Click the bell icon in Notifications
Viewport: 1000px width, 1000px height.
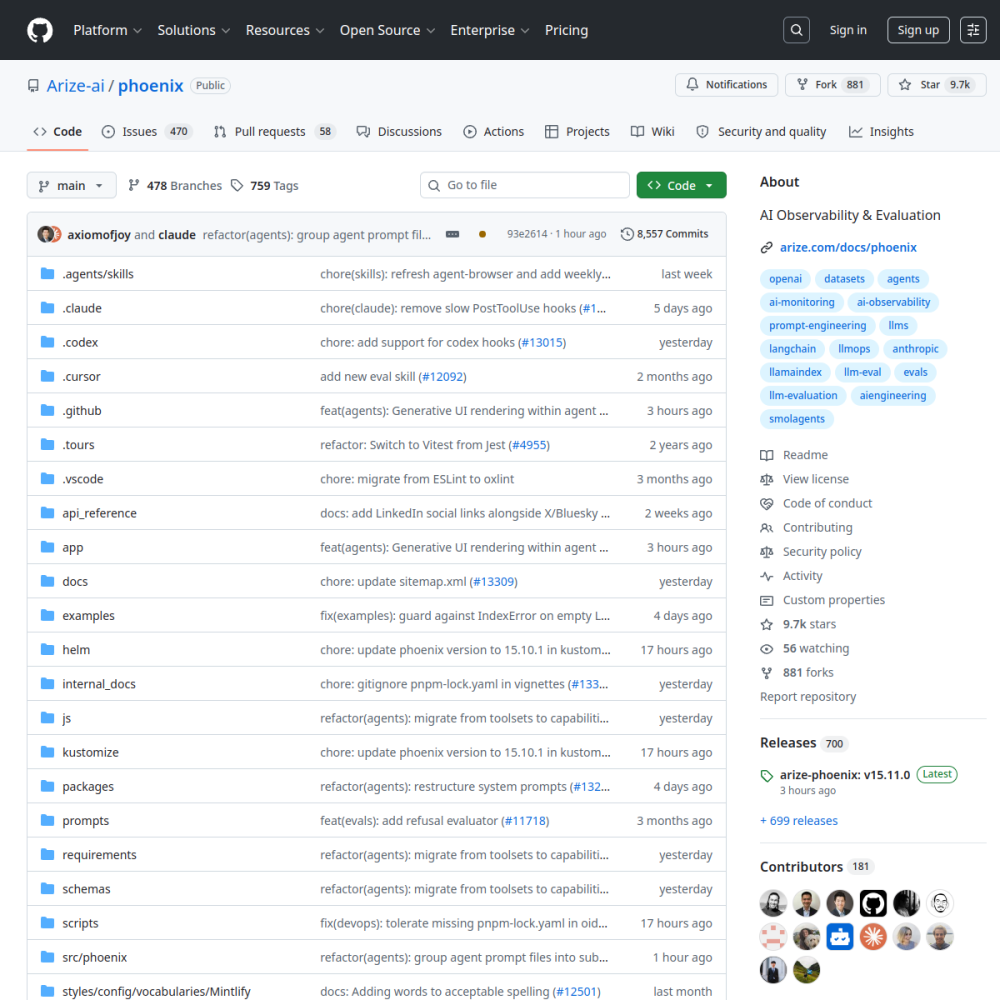[692, 84]
